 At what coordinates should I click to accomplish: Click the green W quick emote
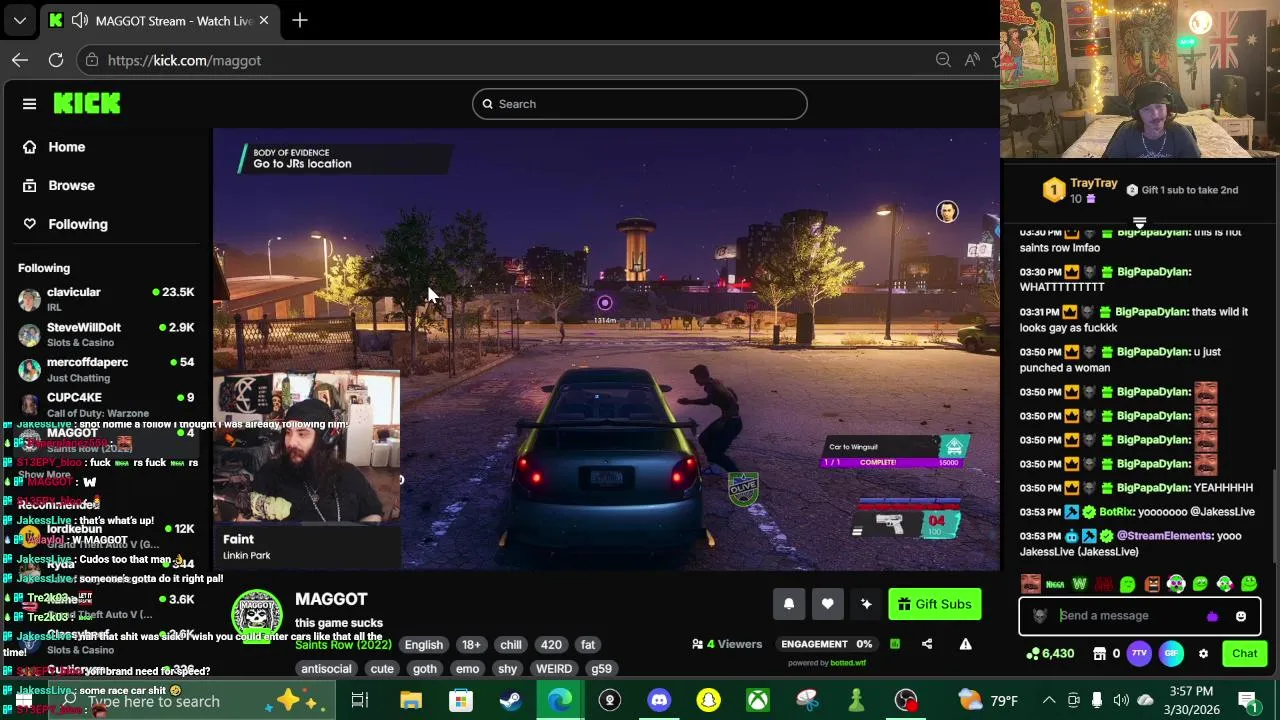click(x=1079, y=584)
